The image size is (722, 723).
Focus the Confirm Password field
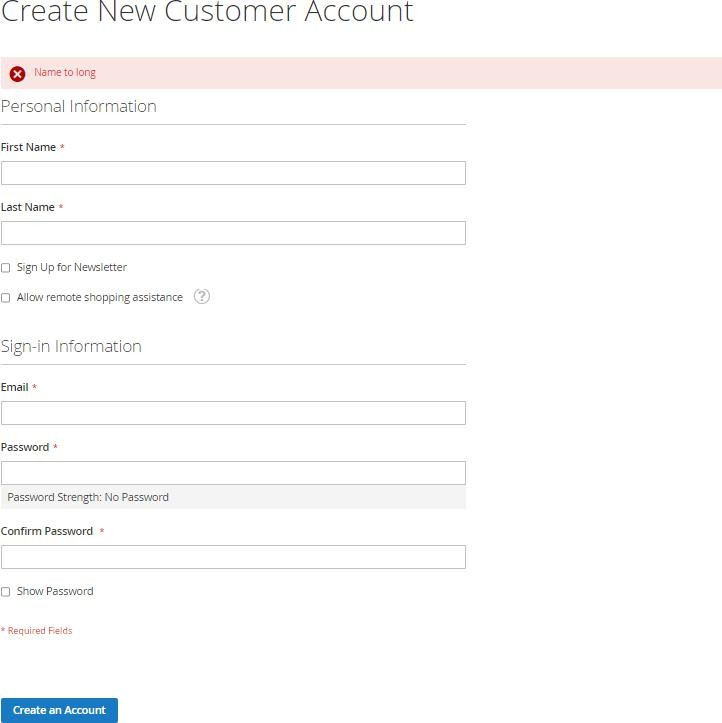click(233, 557)
